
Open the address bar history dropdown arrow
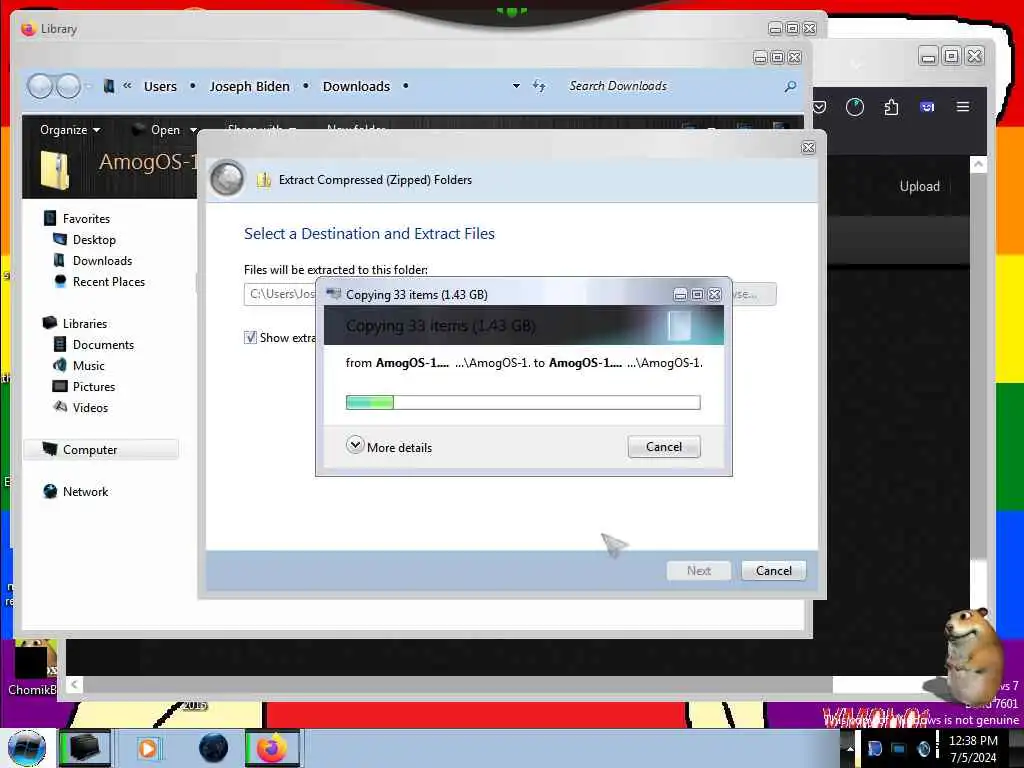point(516,86)
